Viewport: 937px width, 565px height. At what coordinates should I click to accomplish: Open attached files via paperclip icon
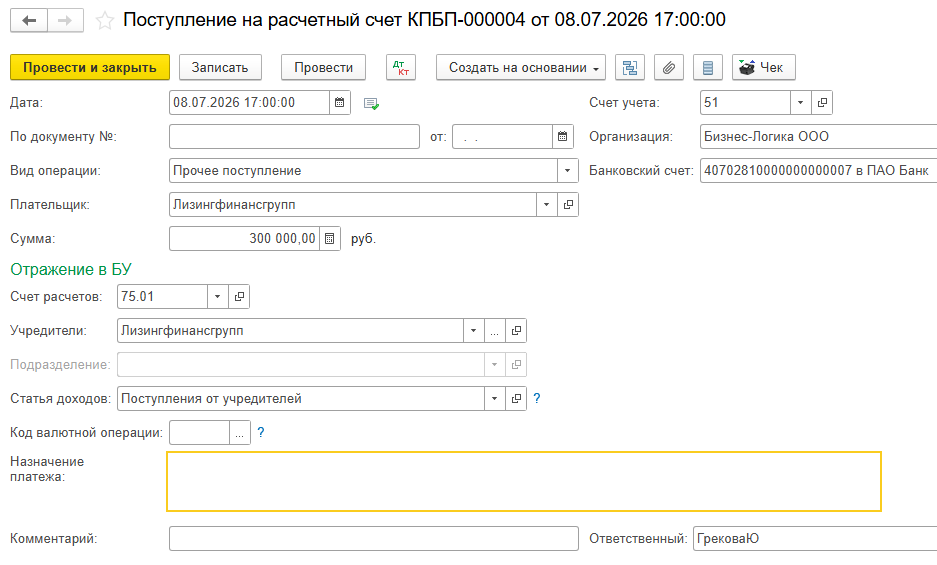pyautogui.click(x=669, y=68)
